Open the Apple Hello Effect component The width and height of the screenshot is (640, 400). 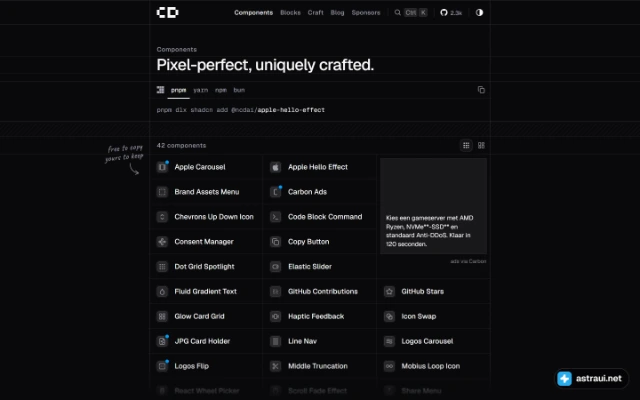point(318,167)
